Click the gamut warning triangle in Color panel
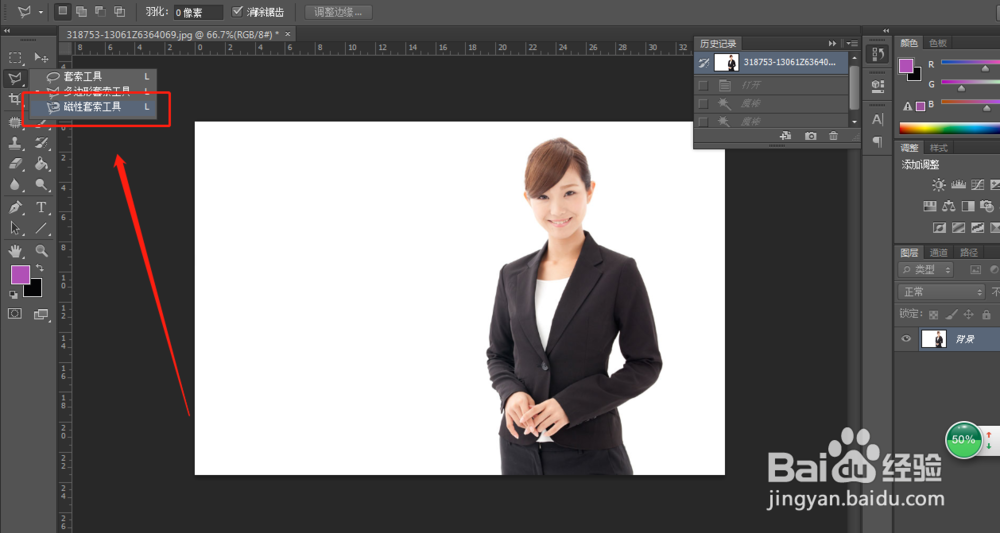 (x=908, y=106)
